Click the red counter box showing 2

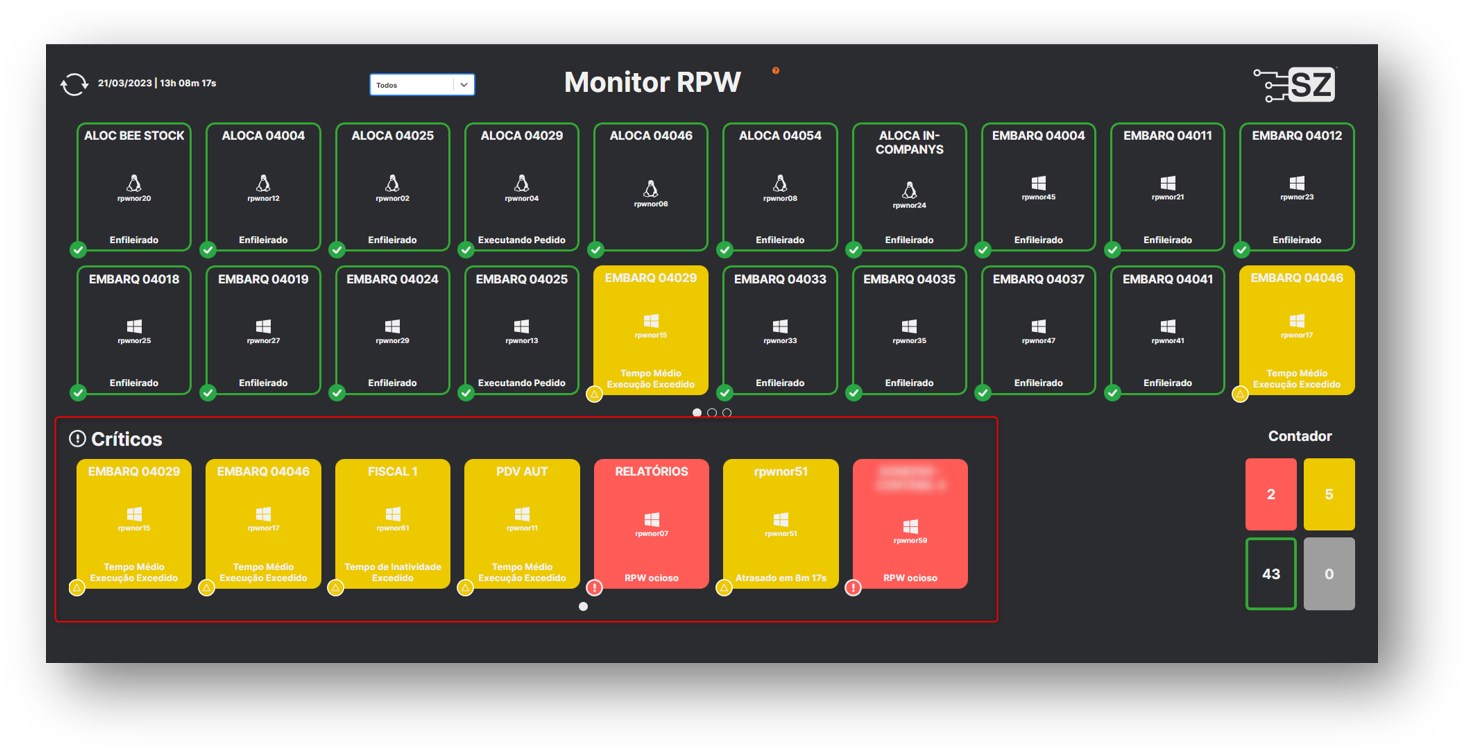coord(1270,494)
